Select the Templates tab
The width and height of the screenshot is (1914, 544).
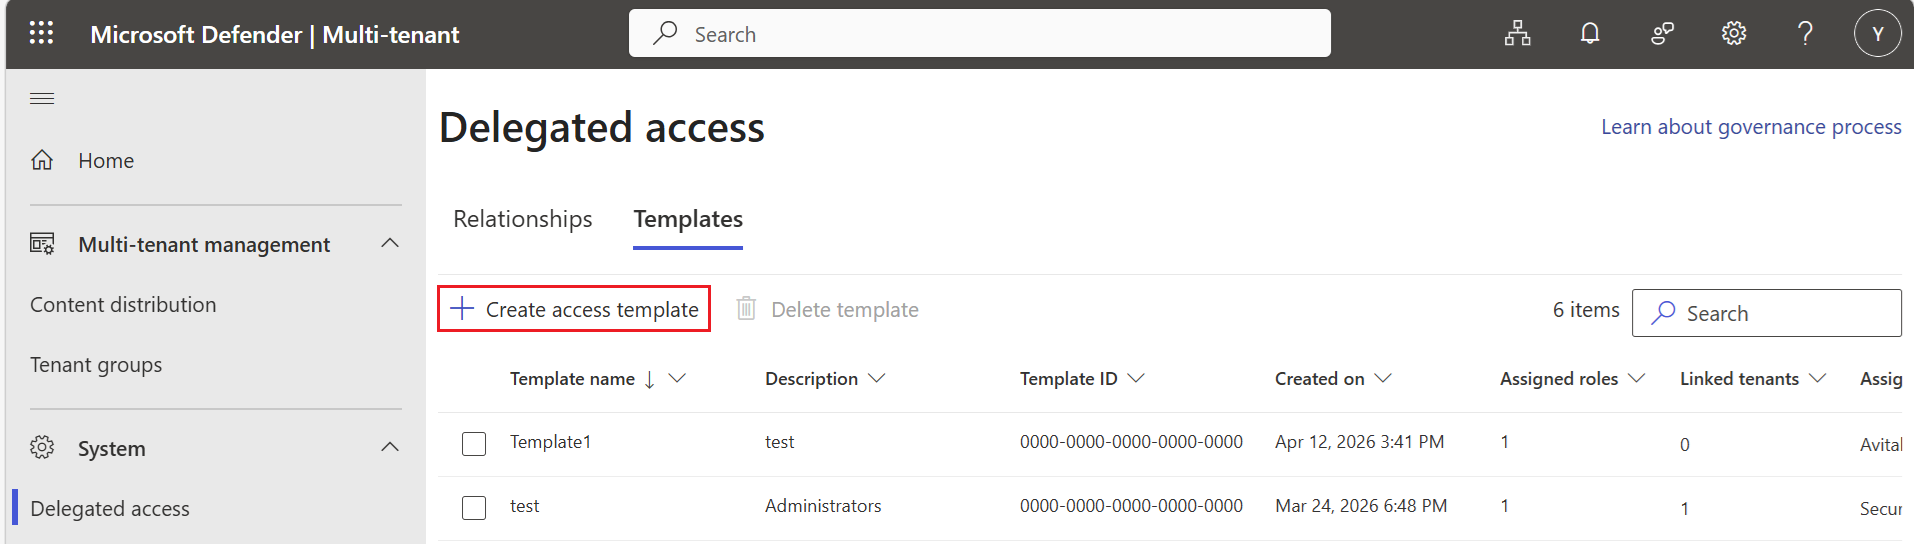[688, 219]
